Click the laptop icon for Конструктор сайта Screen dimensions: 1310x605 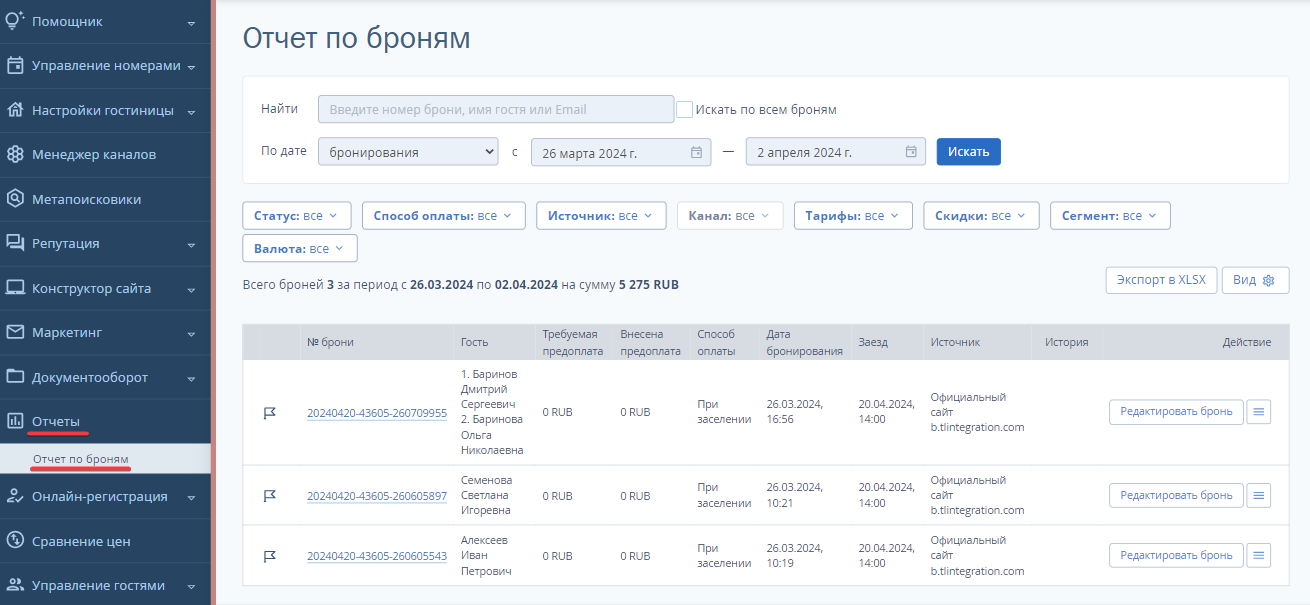coord(15,288)
